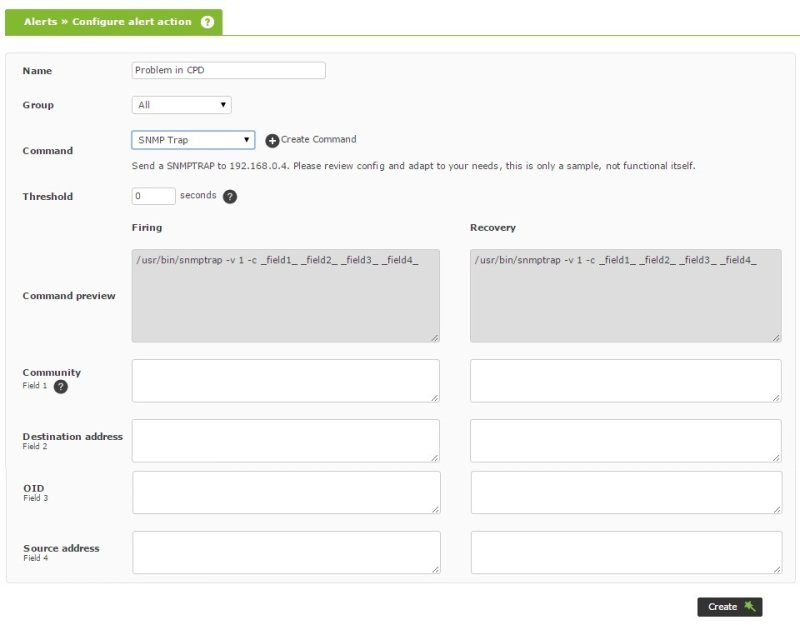Click the Firing Community field resize corner

[435, 398]
